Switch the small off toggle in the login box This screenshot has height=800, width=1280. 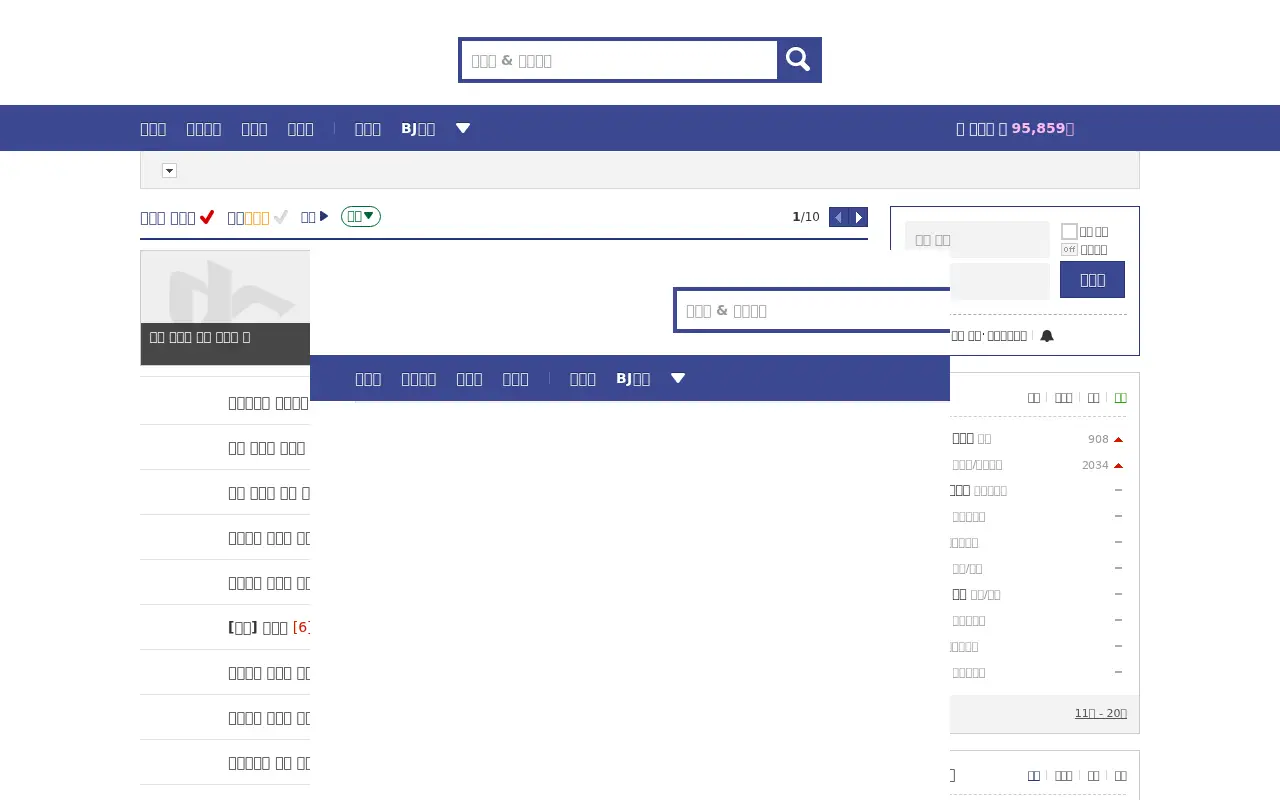[1069, 249]
